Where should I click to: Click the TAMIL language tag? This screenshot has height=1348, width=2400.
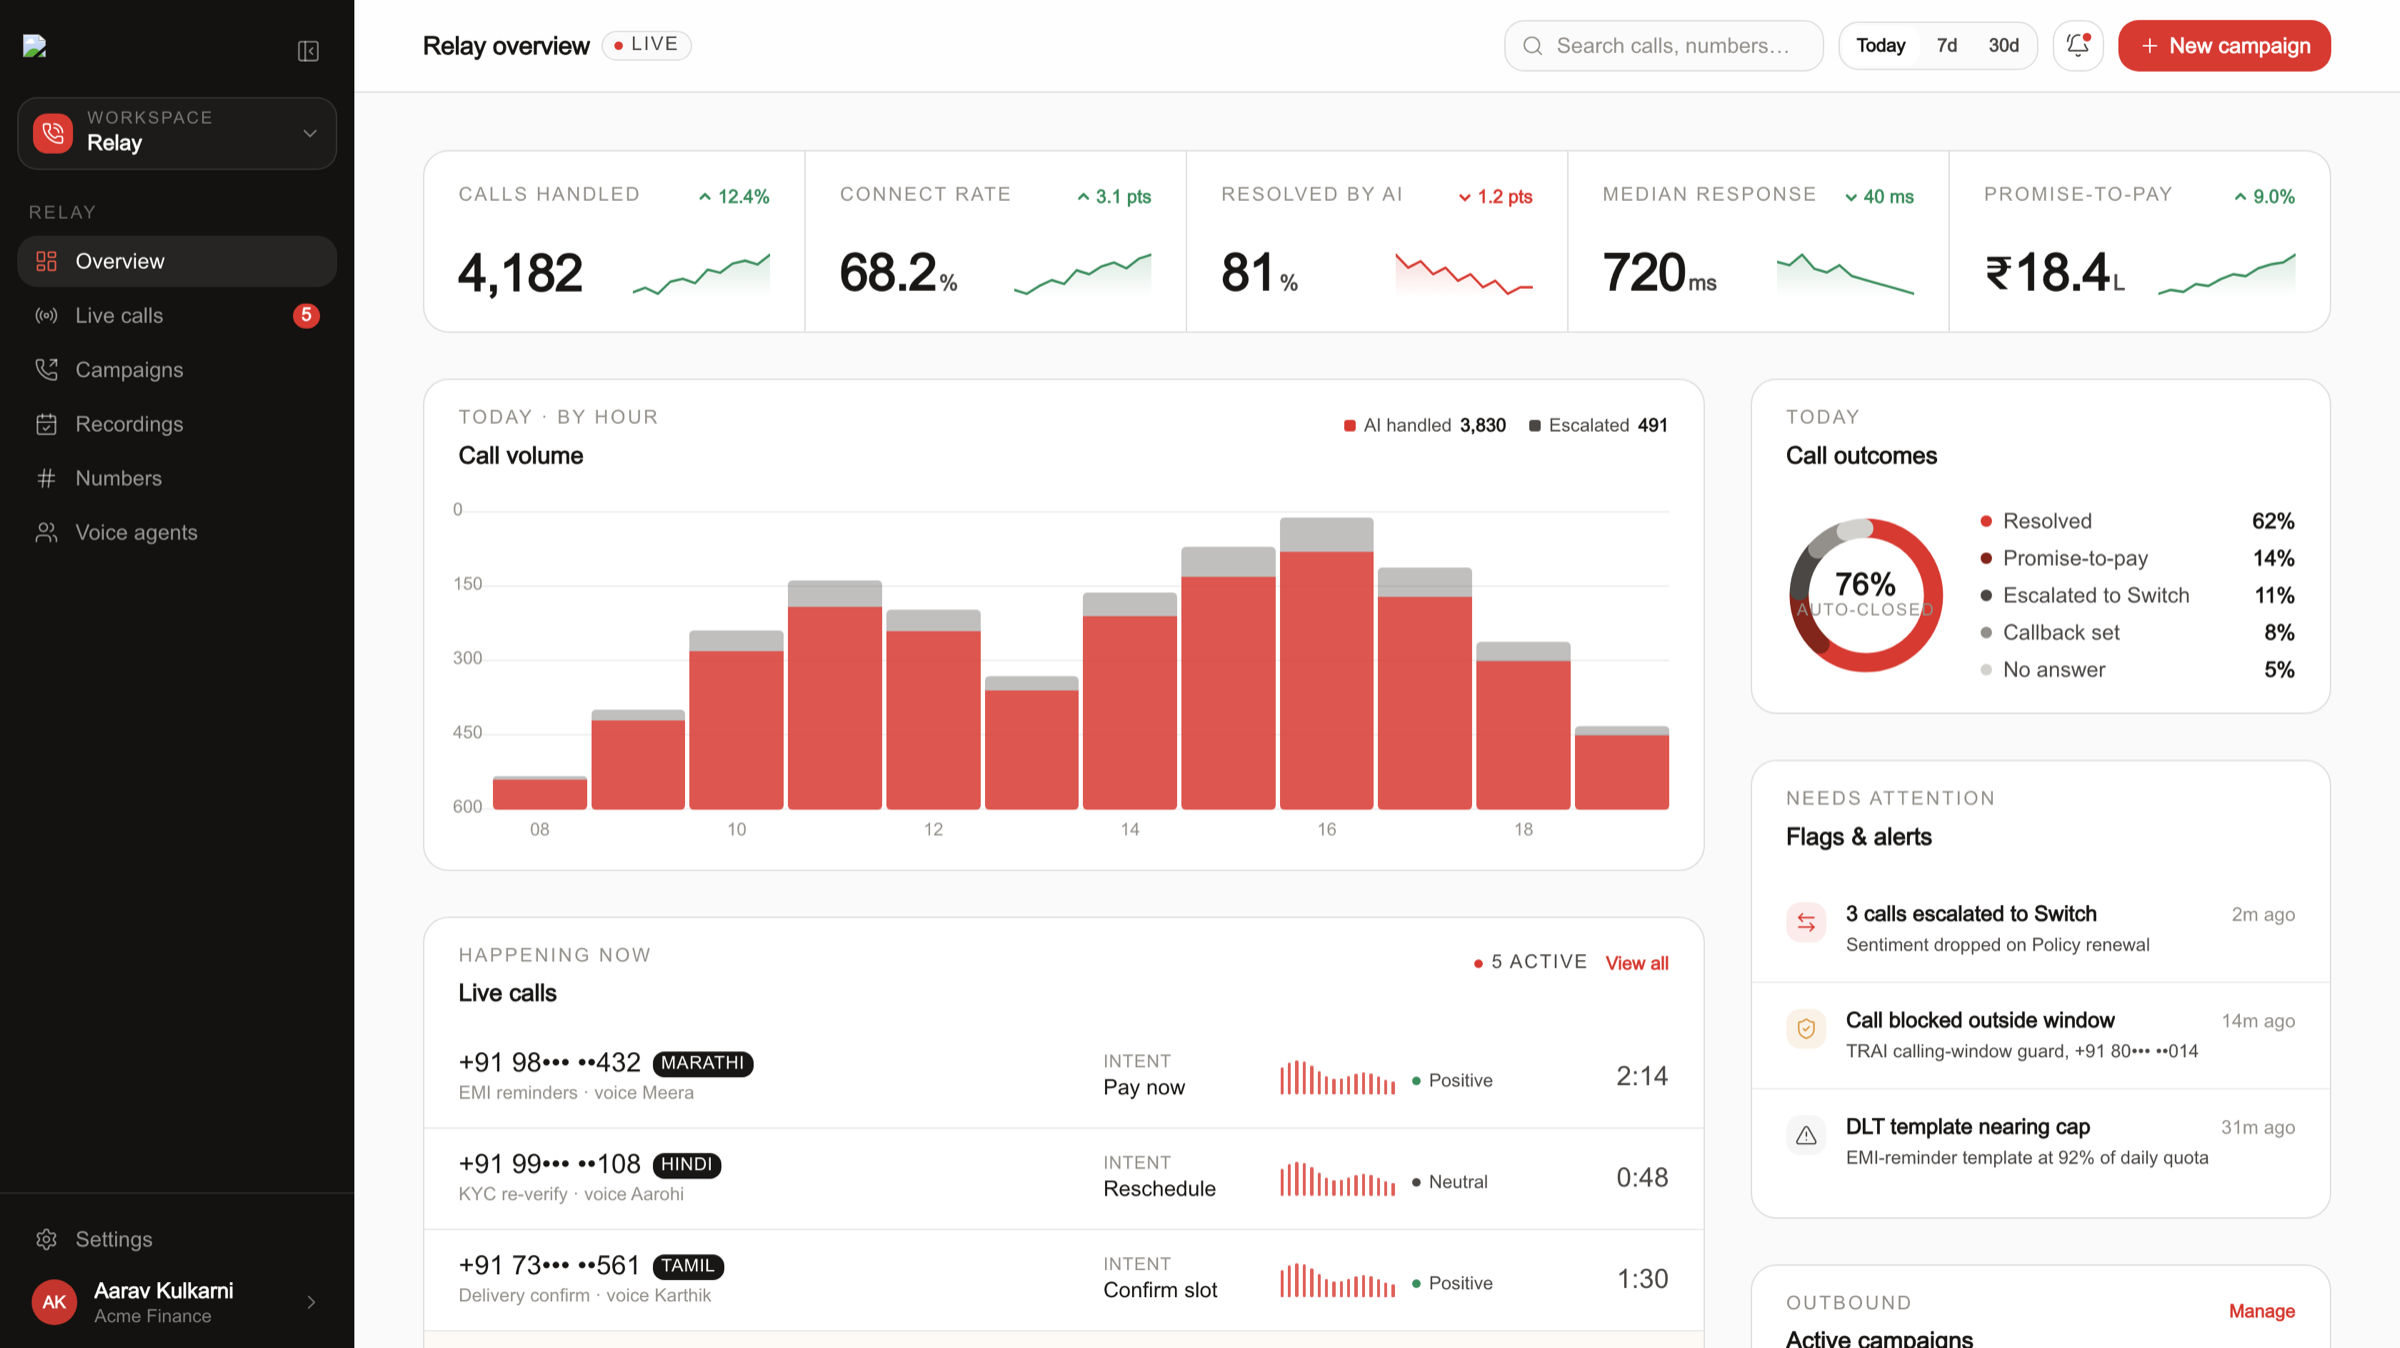pyautogui.click(x=688, y=1266)
